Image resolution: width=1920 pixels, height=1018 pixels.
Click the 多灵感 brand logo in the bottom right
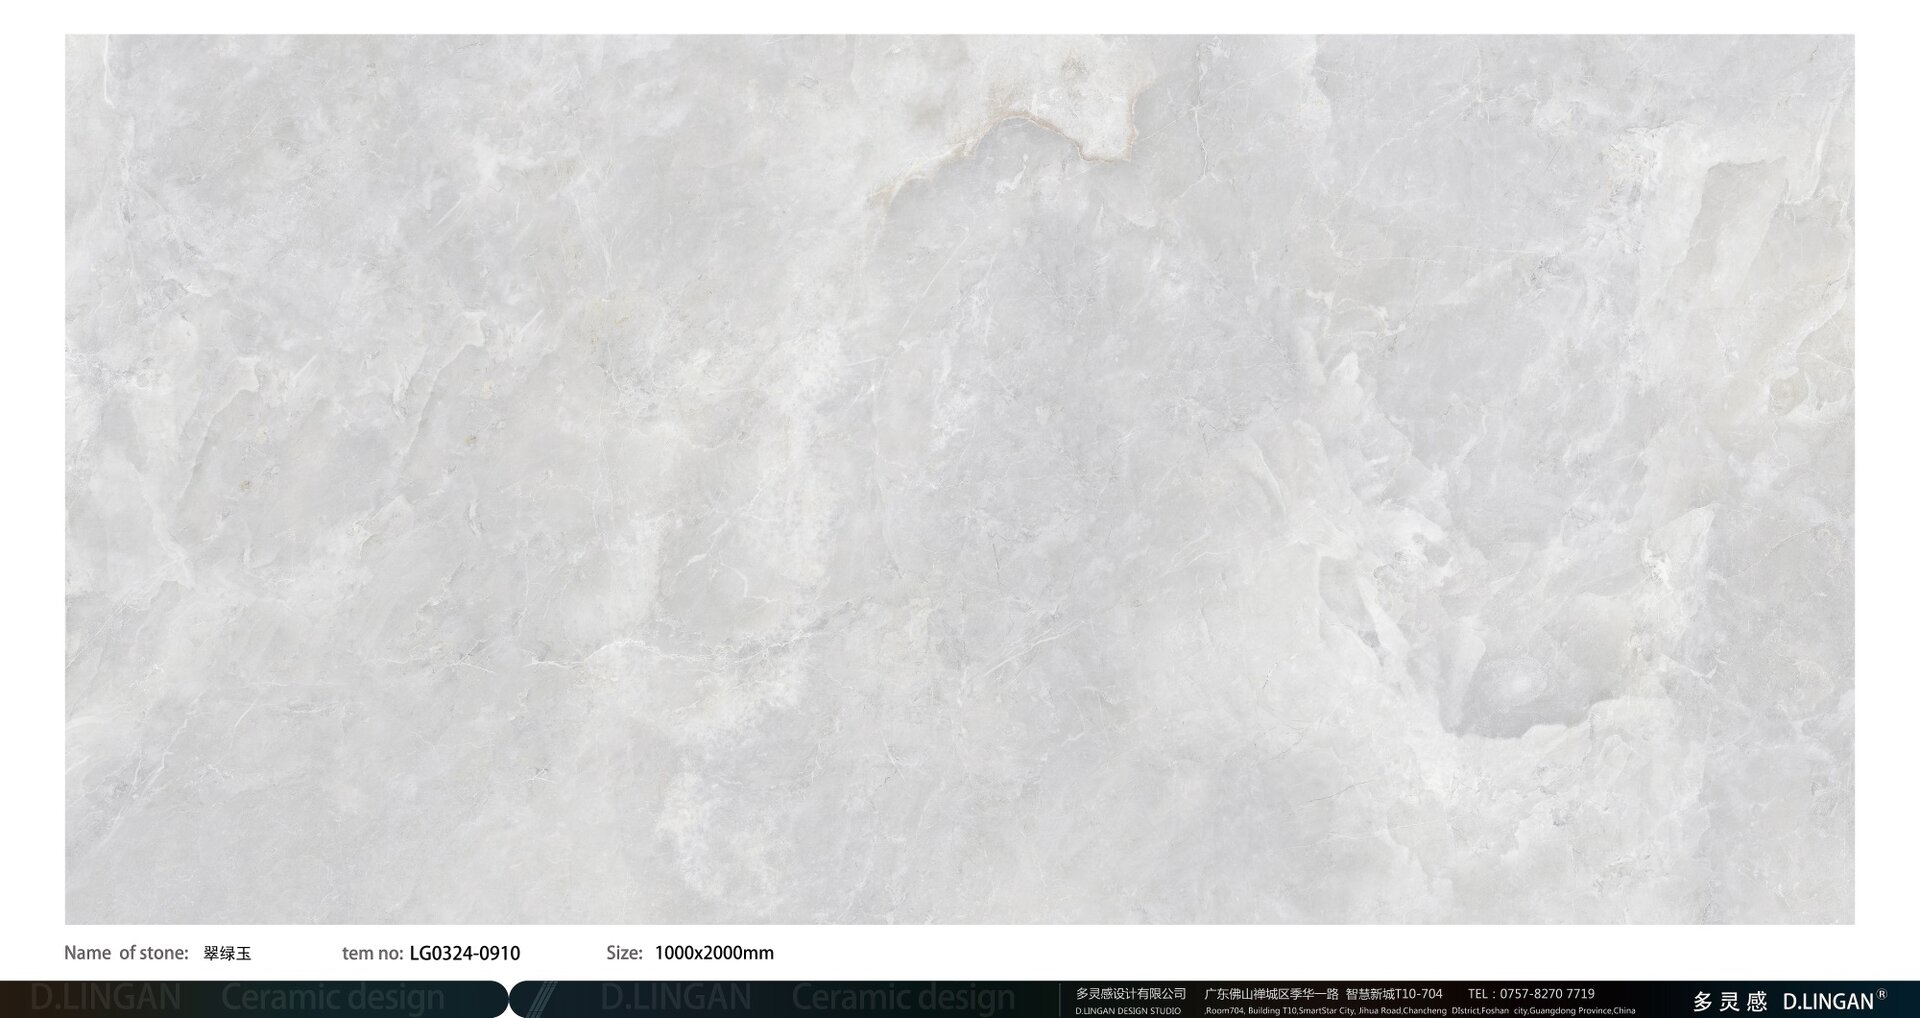coord(1730,1001)
